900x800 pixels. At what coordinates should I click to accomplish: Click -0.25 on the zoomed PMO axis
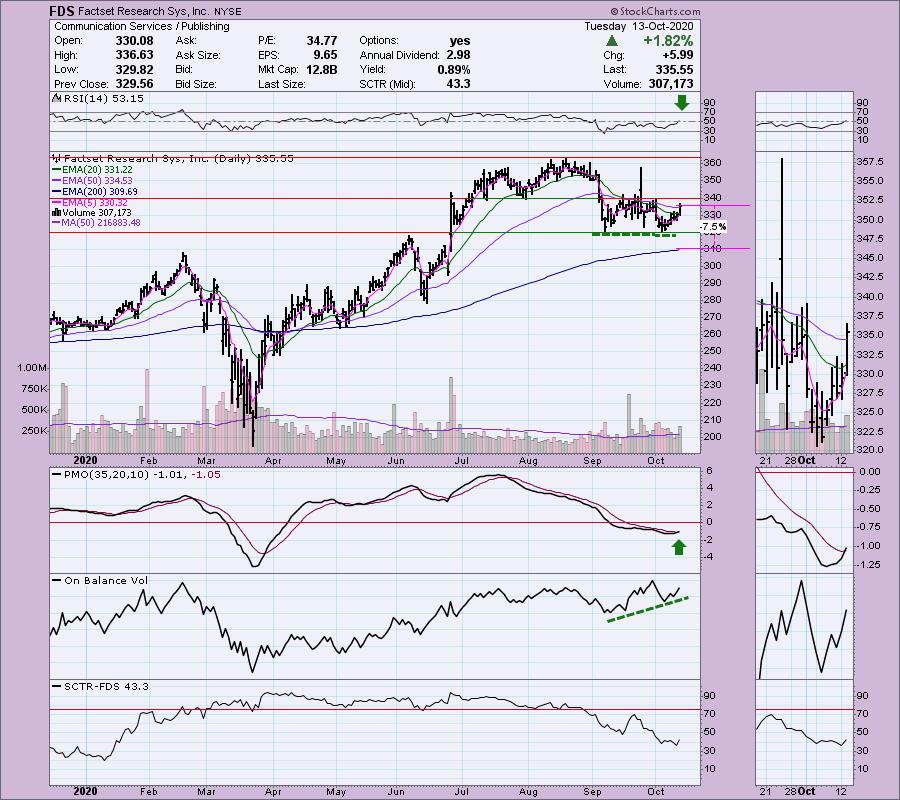pyautogui.click(x=867, y=490)
